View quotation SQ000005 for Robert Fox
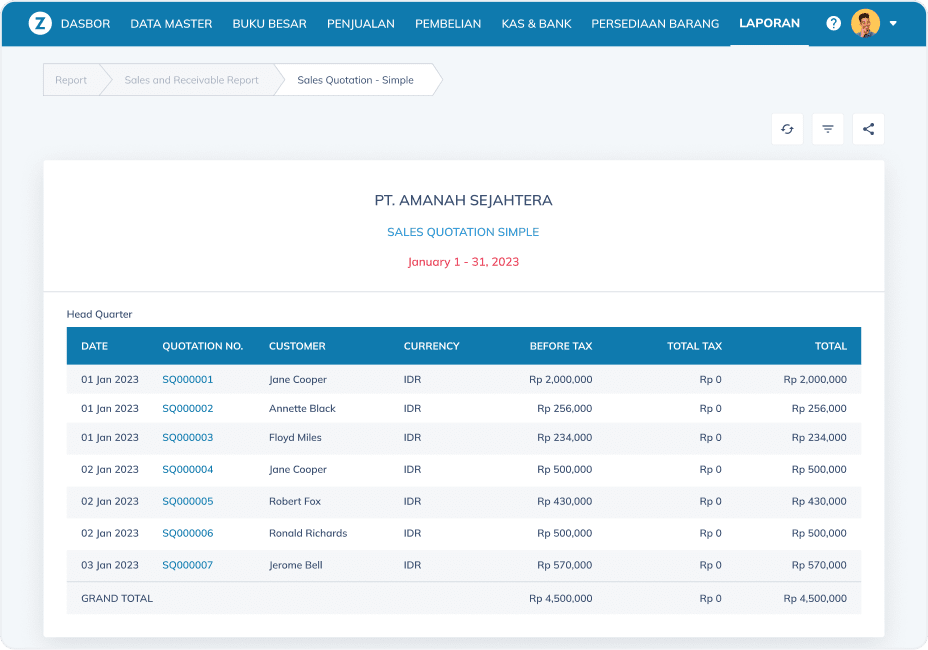The width and height of the screenshot is (928, 650). click(x=188, y=502)
